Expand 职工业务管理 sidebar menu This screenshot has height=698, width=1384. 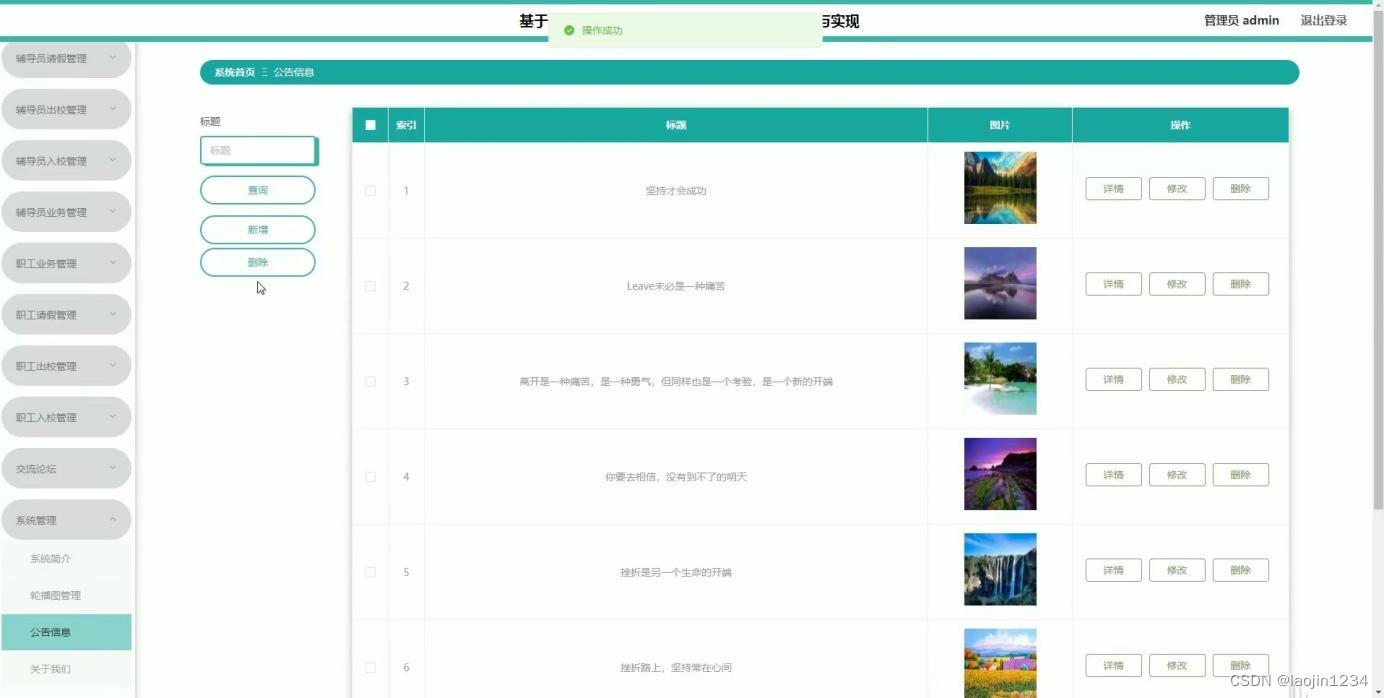pyautogui.click(x=66, y=263)
